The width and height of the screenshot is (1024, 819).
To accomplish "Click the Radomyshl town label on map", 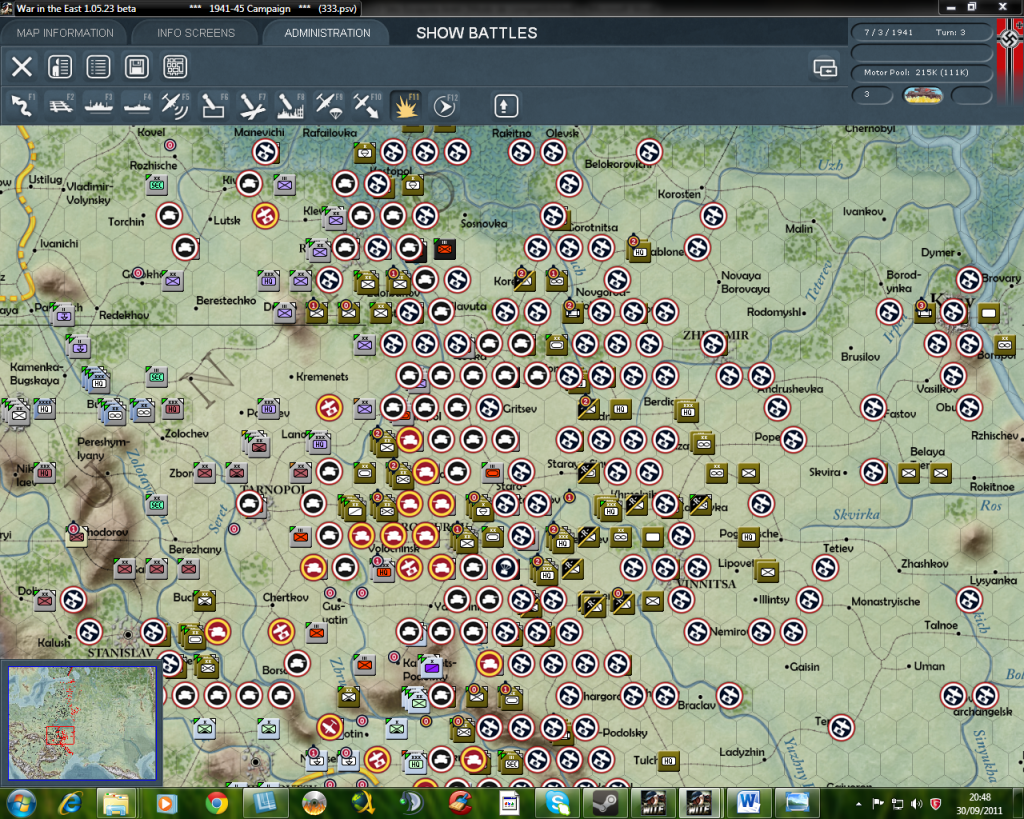I will [774, 312].
